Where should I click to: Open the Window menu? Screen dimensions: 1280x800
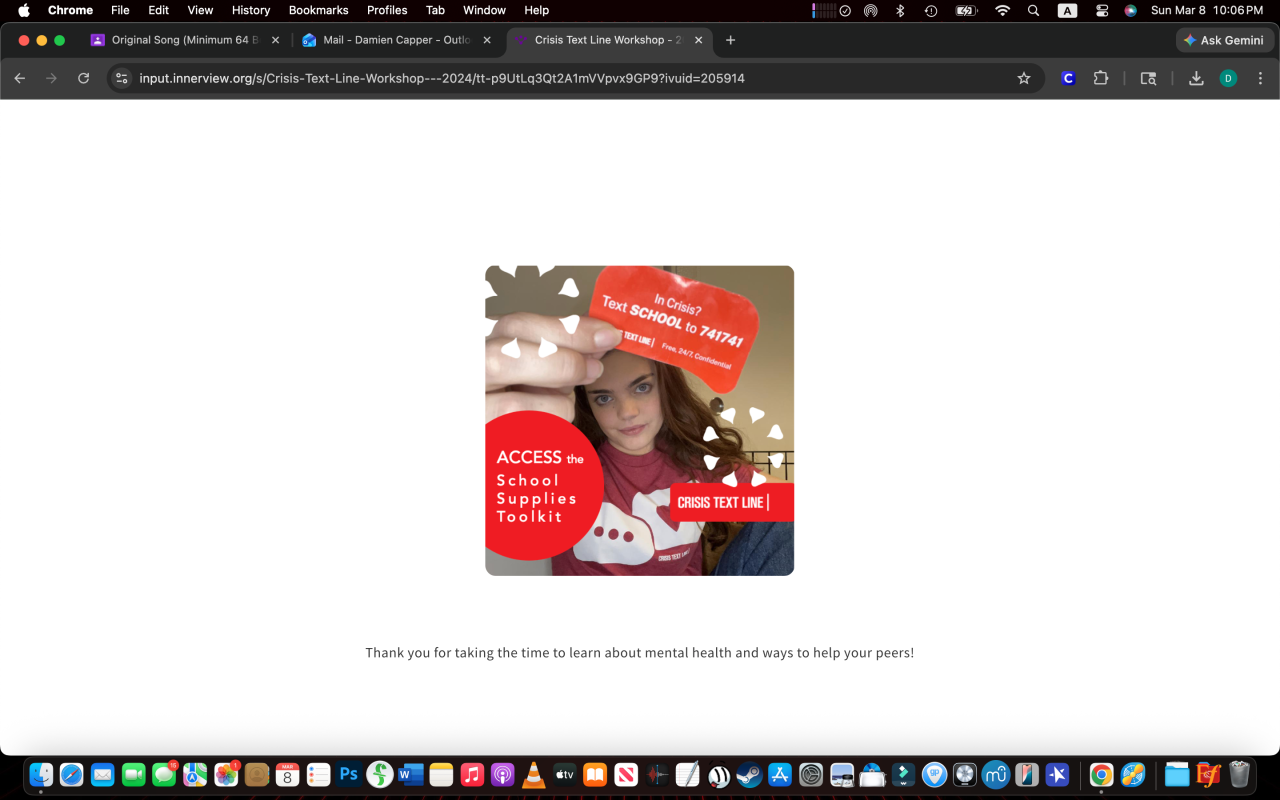(484, 10)
